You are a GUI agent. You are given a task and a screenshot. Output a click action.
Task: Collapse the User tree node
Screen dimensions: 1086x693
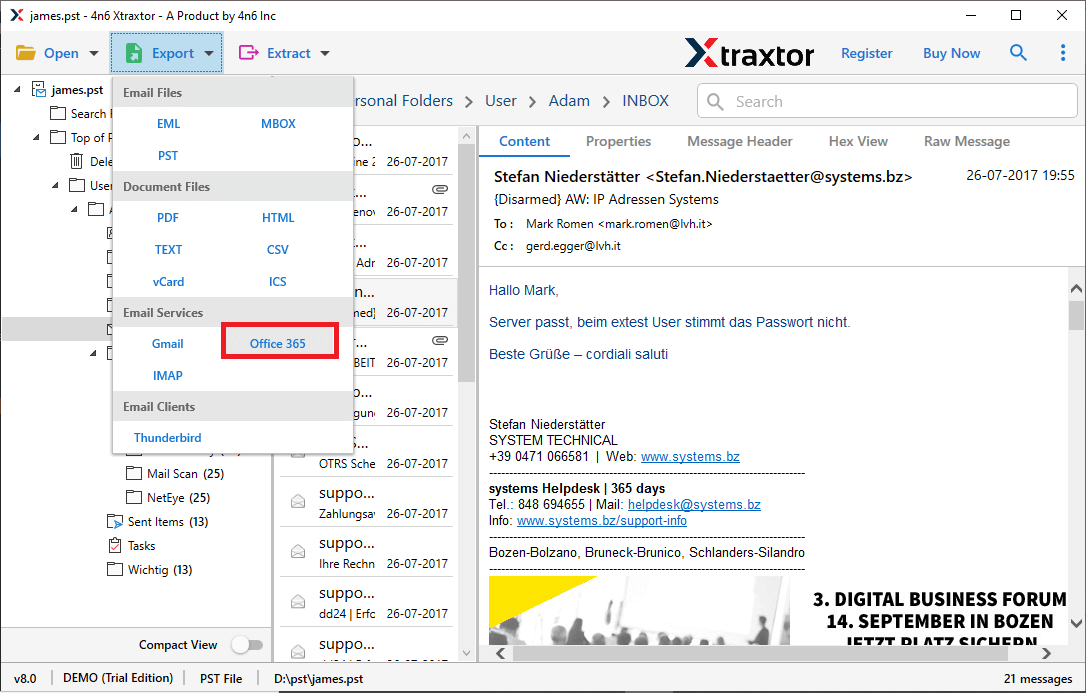(55, 185)
